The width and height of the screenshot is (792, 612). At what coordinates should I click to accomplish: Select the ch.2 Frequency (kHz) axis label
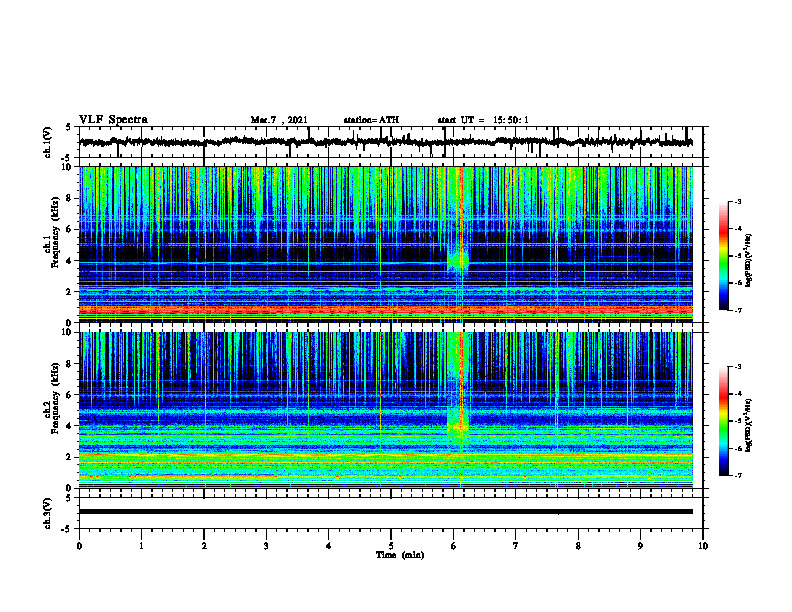(52, 398)
